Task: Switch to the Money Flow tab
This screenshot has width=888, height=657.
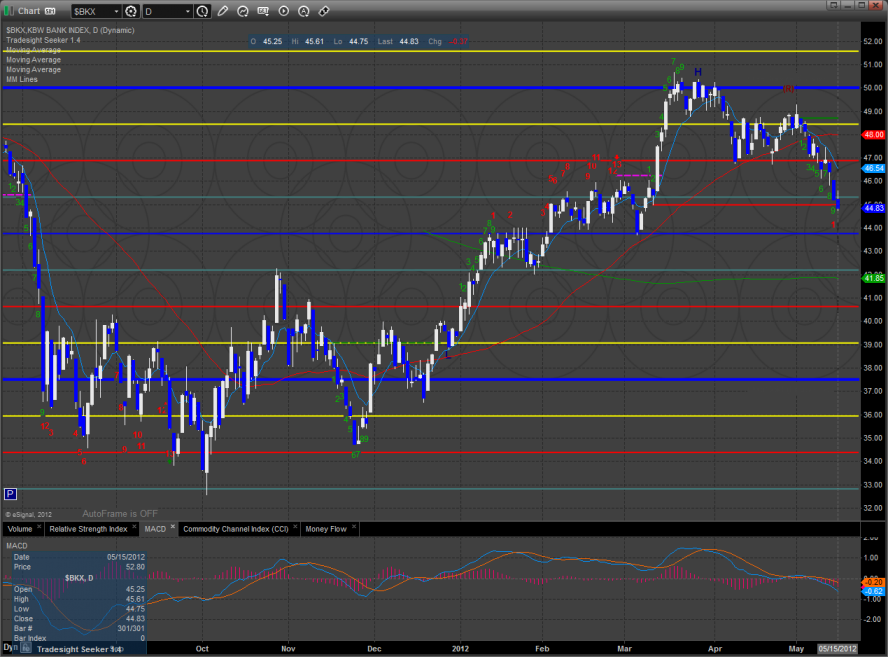Action: click(325, 528)
